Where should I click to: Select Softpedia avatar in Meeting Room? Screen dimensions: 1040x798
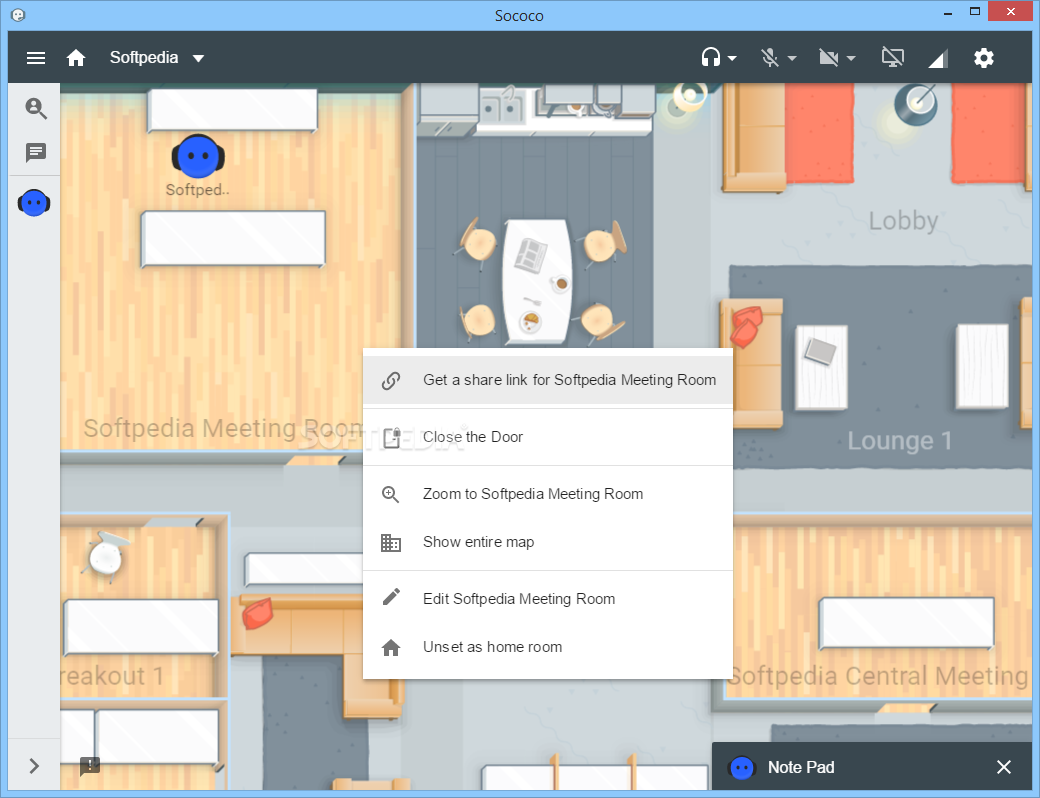click(198, 157)
